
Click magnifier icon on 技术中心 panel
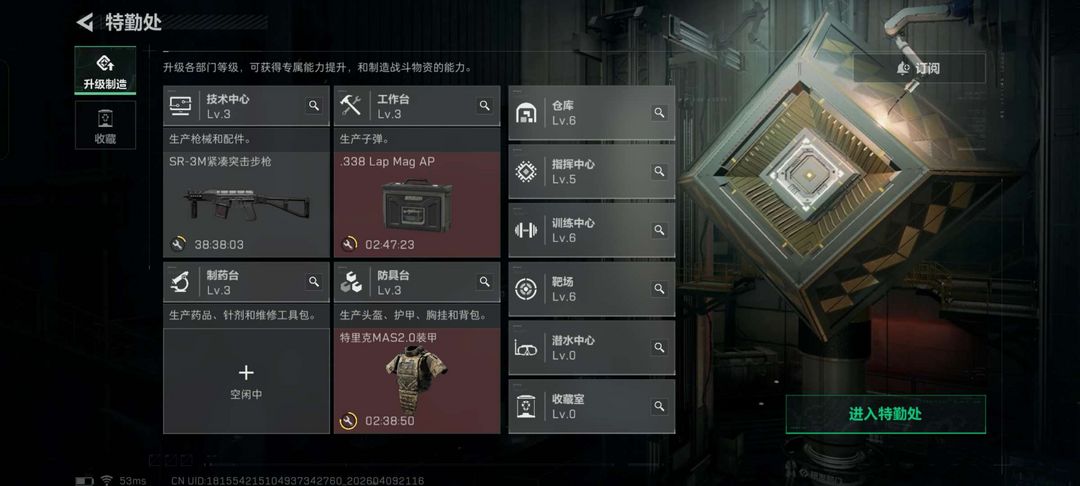(313, 105)
